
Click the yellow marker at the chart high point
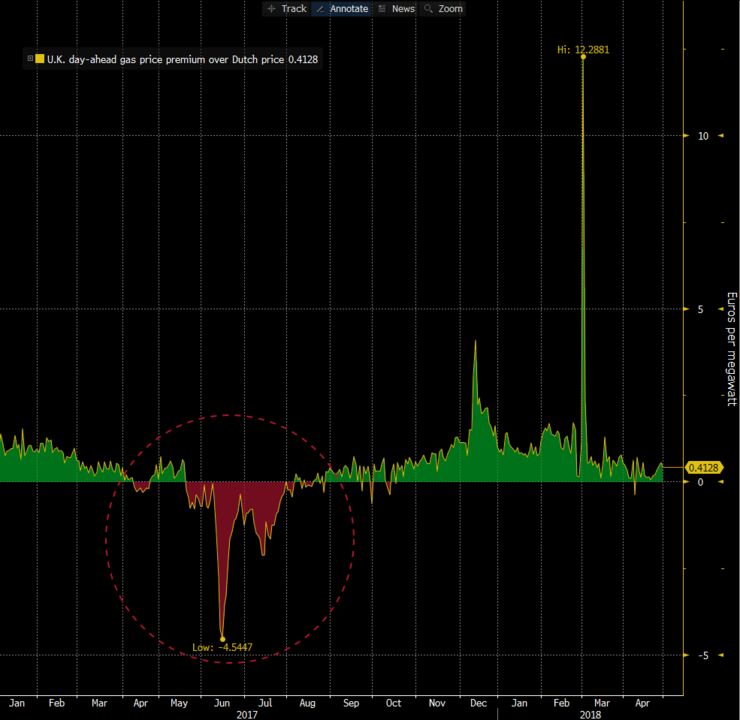pos(583,57)
